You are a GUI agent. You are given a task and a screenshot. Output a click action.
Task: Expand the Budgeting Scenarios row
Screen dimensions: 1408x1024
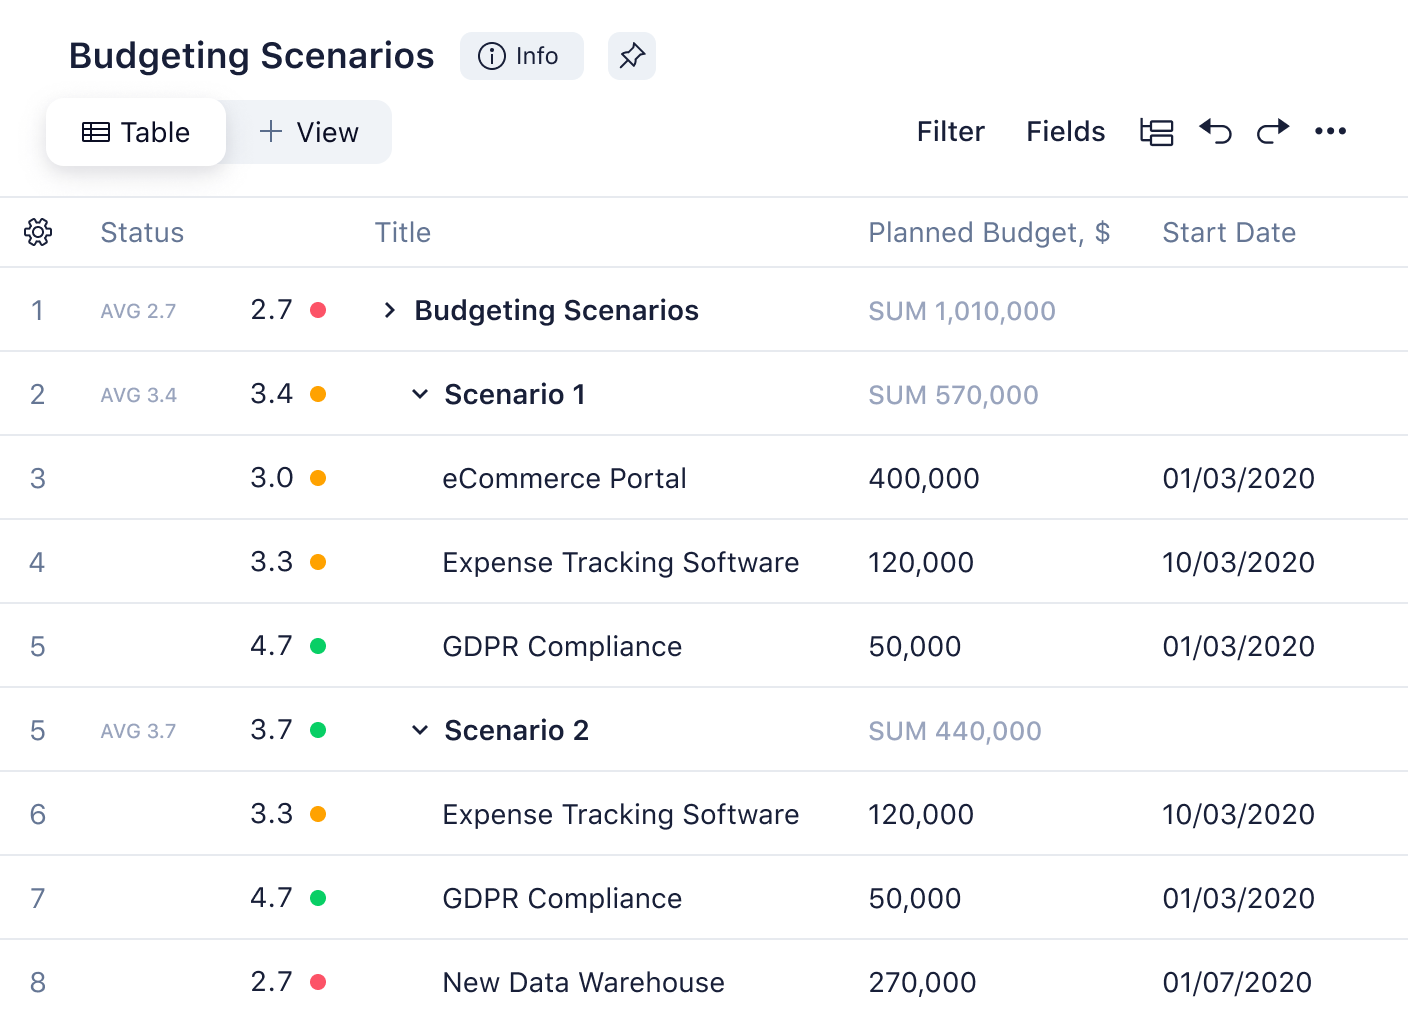point(390,311)
